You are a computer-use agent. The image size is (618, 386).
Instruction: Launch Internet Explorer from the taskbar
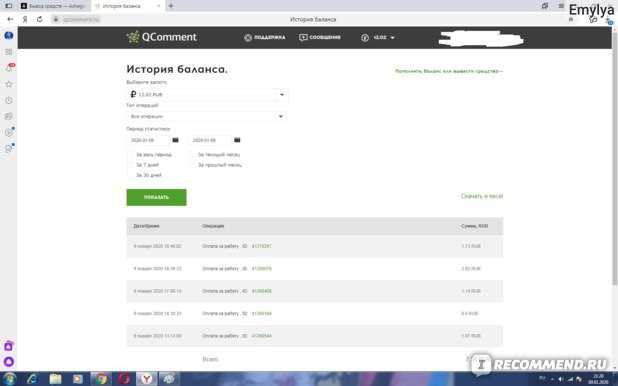32,379
